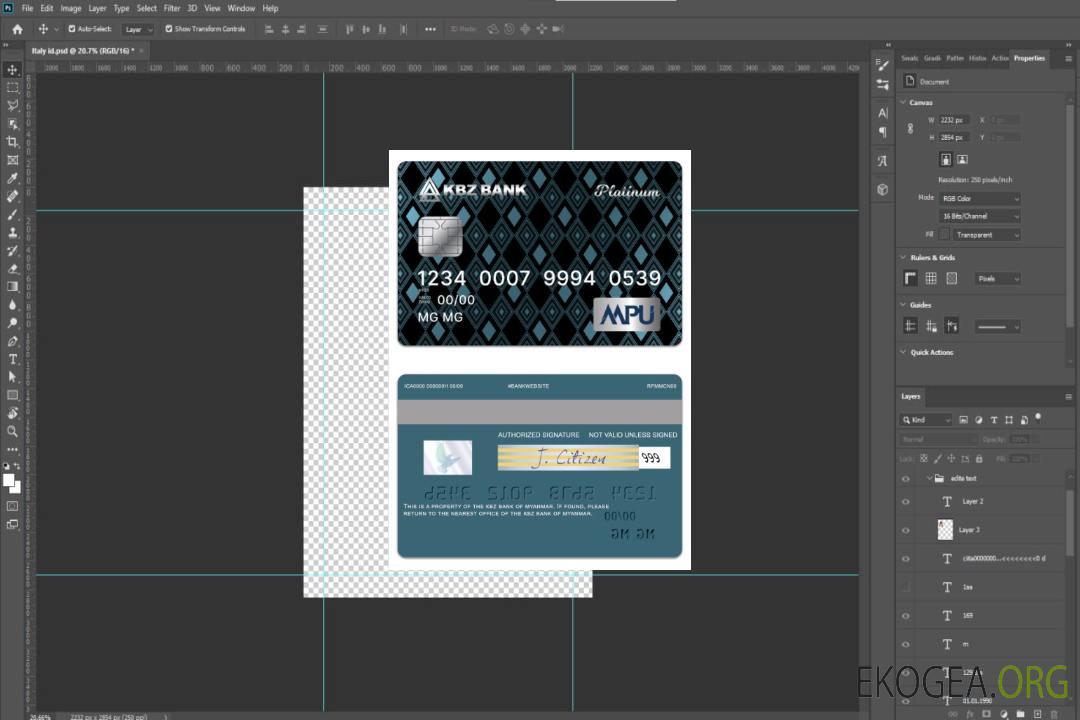Open the Filter menu
The height and width of the screenshot is (720, 1080).
(x=172, y=8)
